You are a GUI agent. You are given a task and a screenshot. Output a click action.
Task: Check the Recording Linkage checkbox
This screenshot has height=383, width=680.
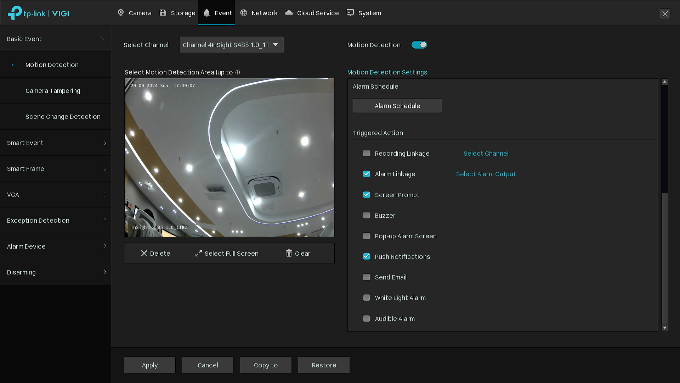(366, 153)
